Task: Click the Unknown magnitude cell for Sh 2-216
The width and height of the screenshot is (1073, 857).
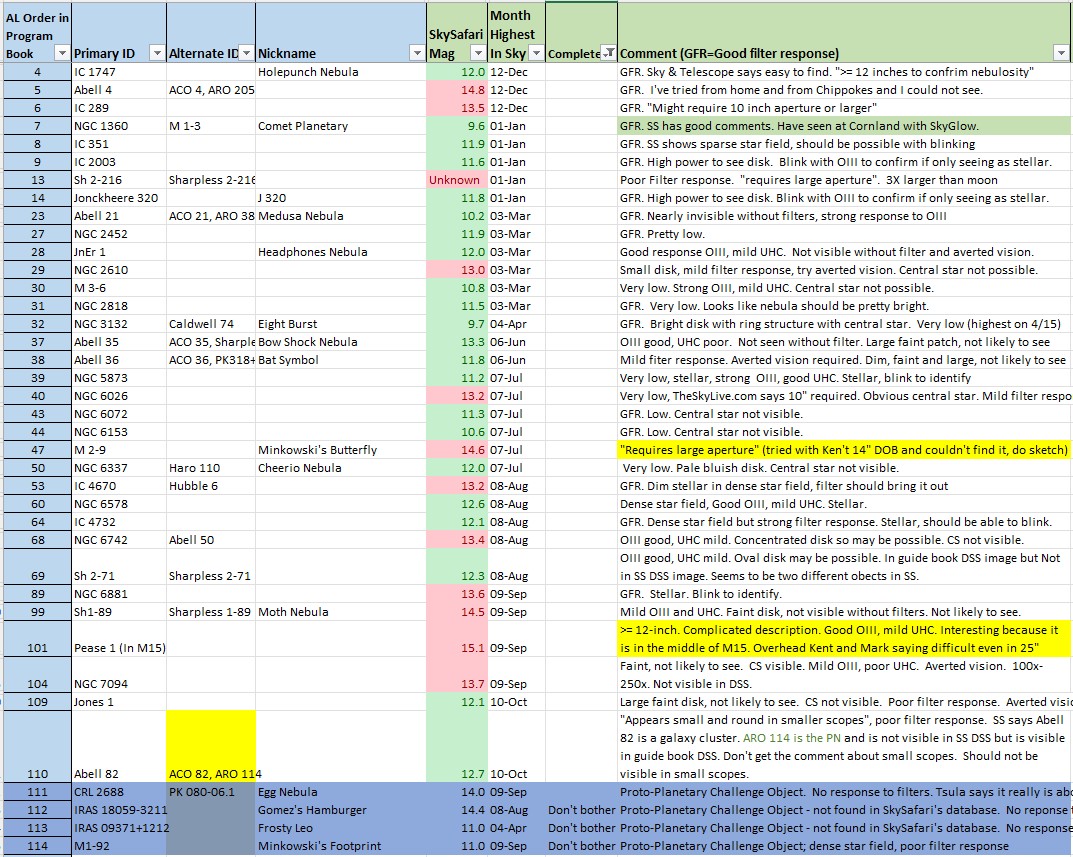Action: click(456, 180)
